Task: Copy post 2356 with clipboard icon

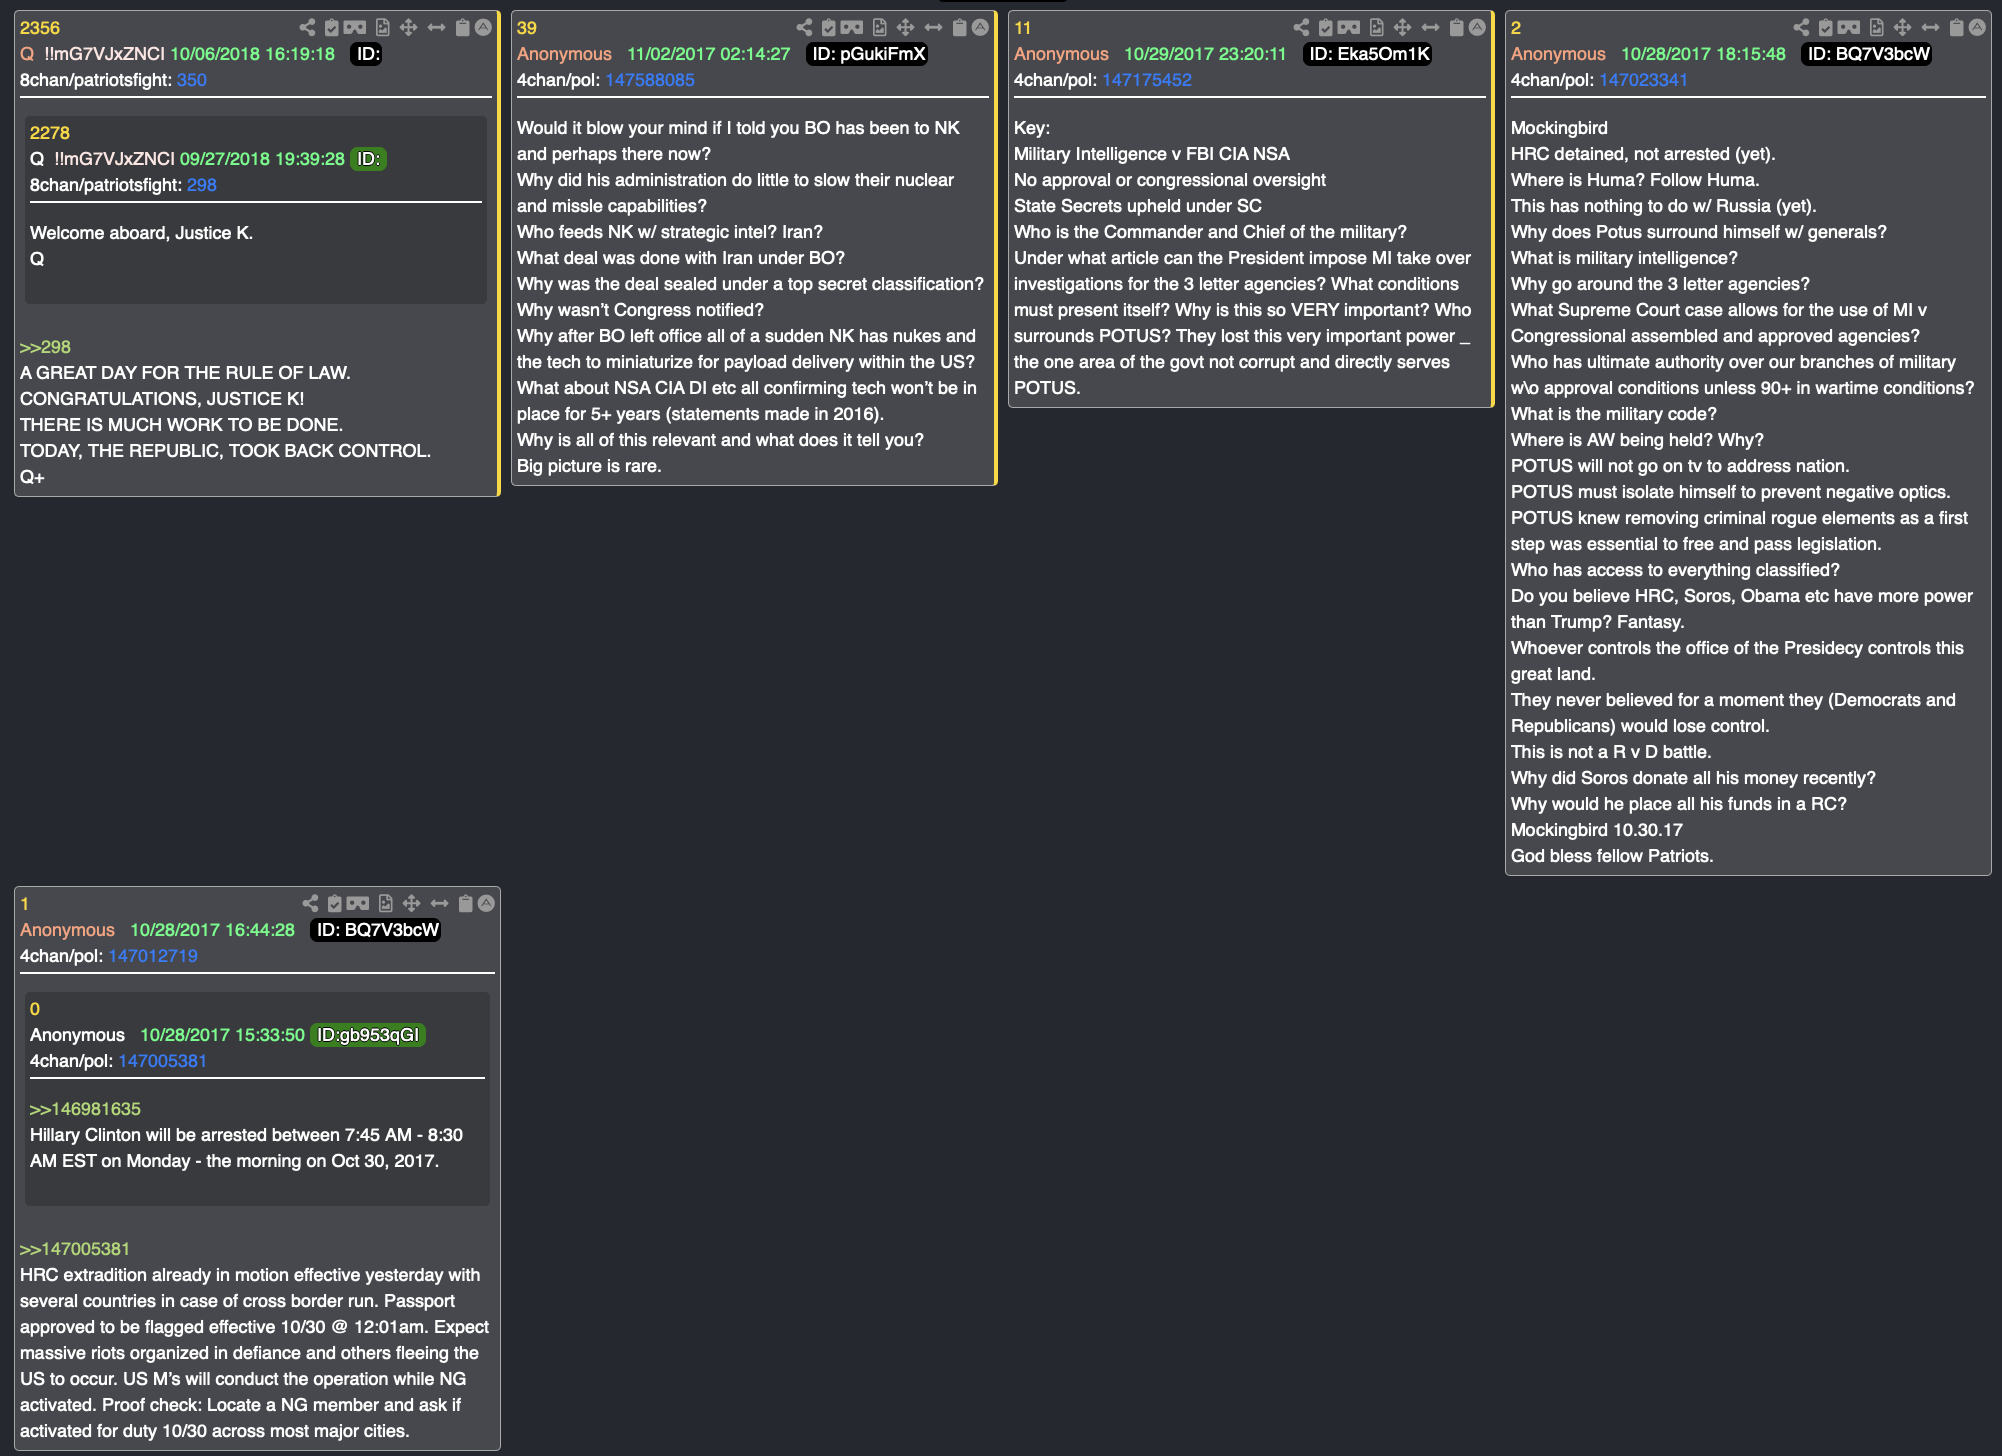Action: [463, 27]
